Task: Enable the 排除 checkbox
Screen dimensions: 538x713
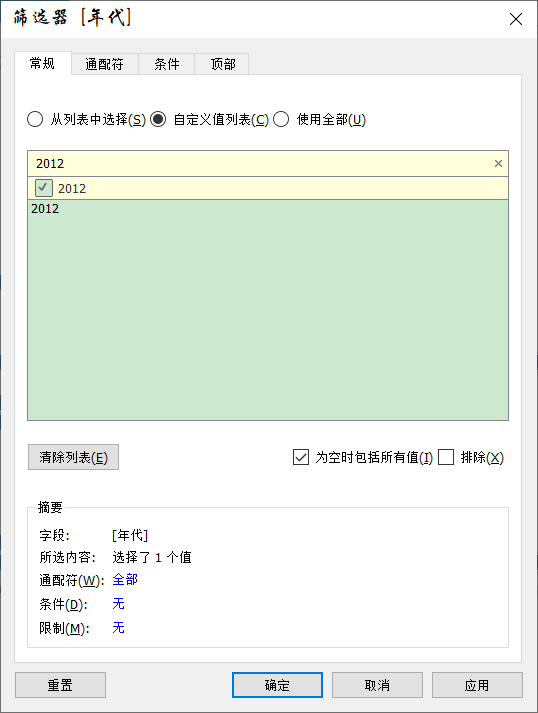Action: tap(446, 457)
